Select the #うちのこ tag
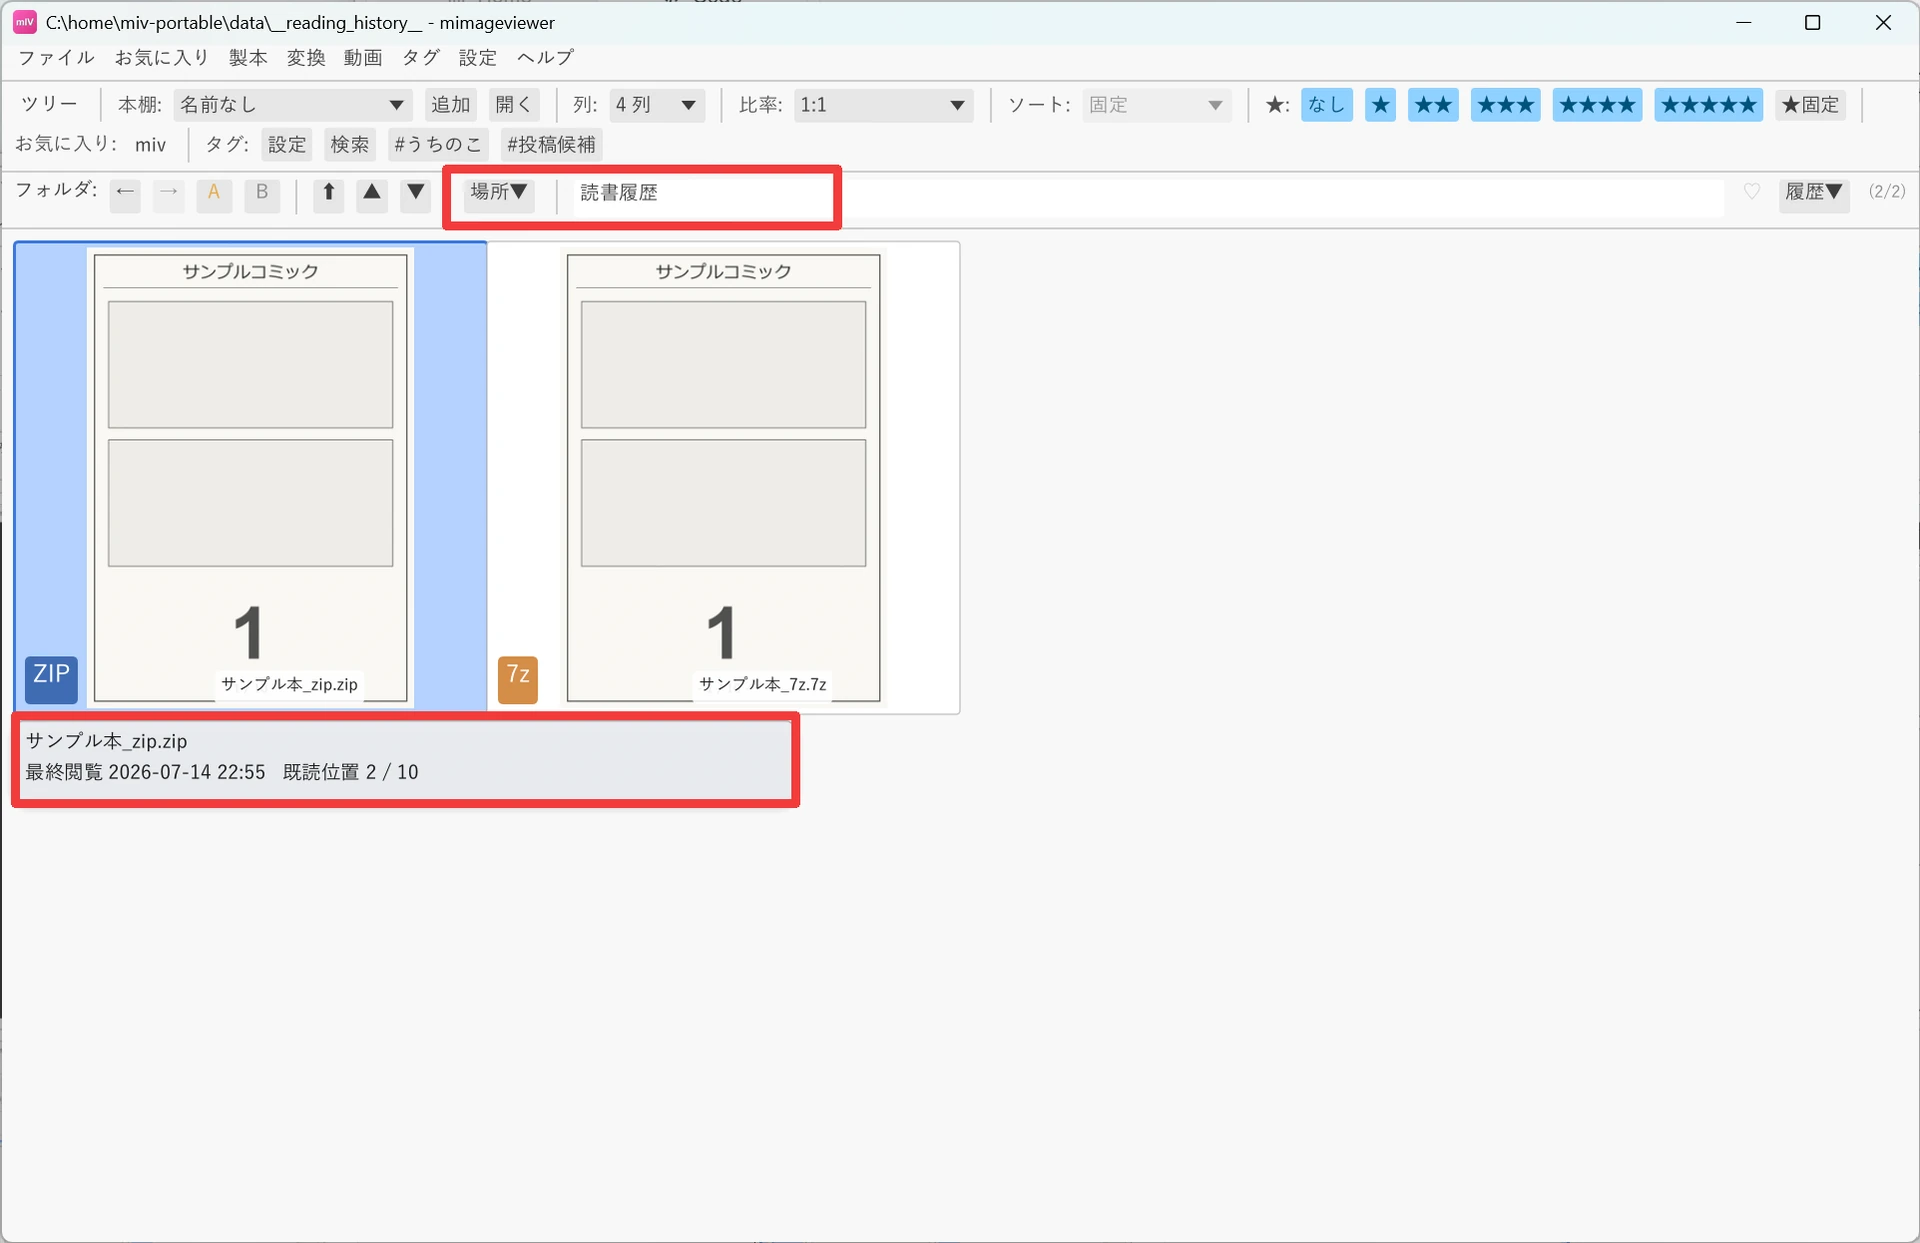Screen dimensions: 1920x1243 438,145
